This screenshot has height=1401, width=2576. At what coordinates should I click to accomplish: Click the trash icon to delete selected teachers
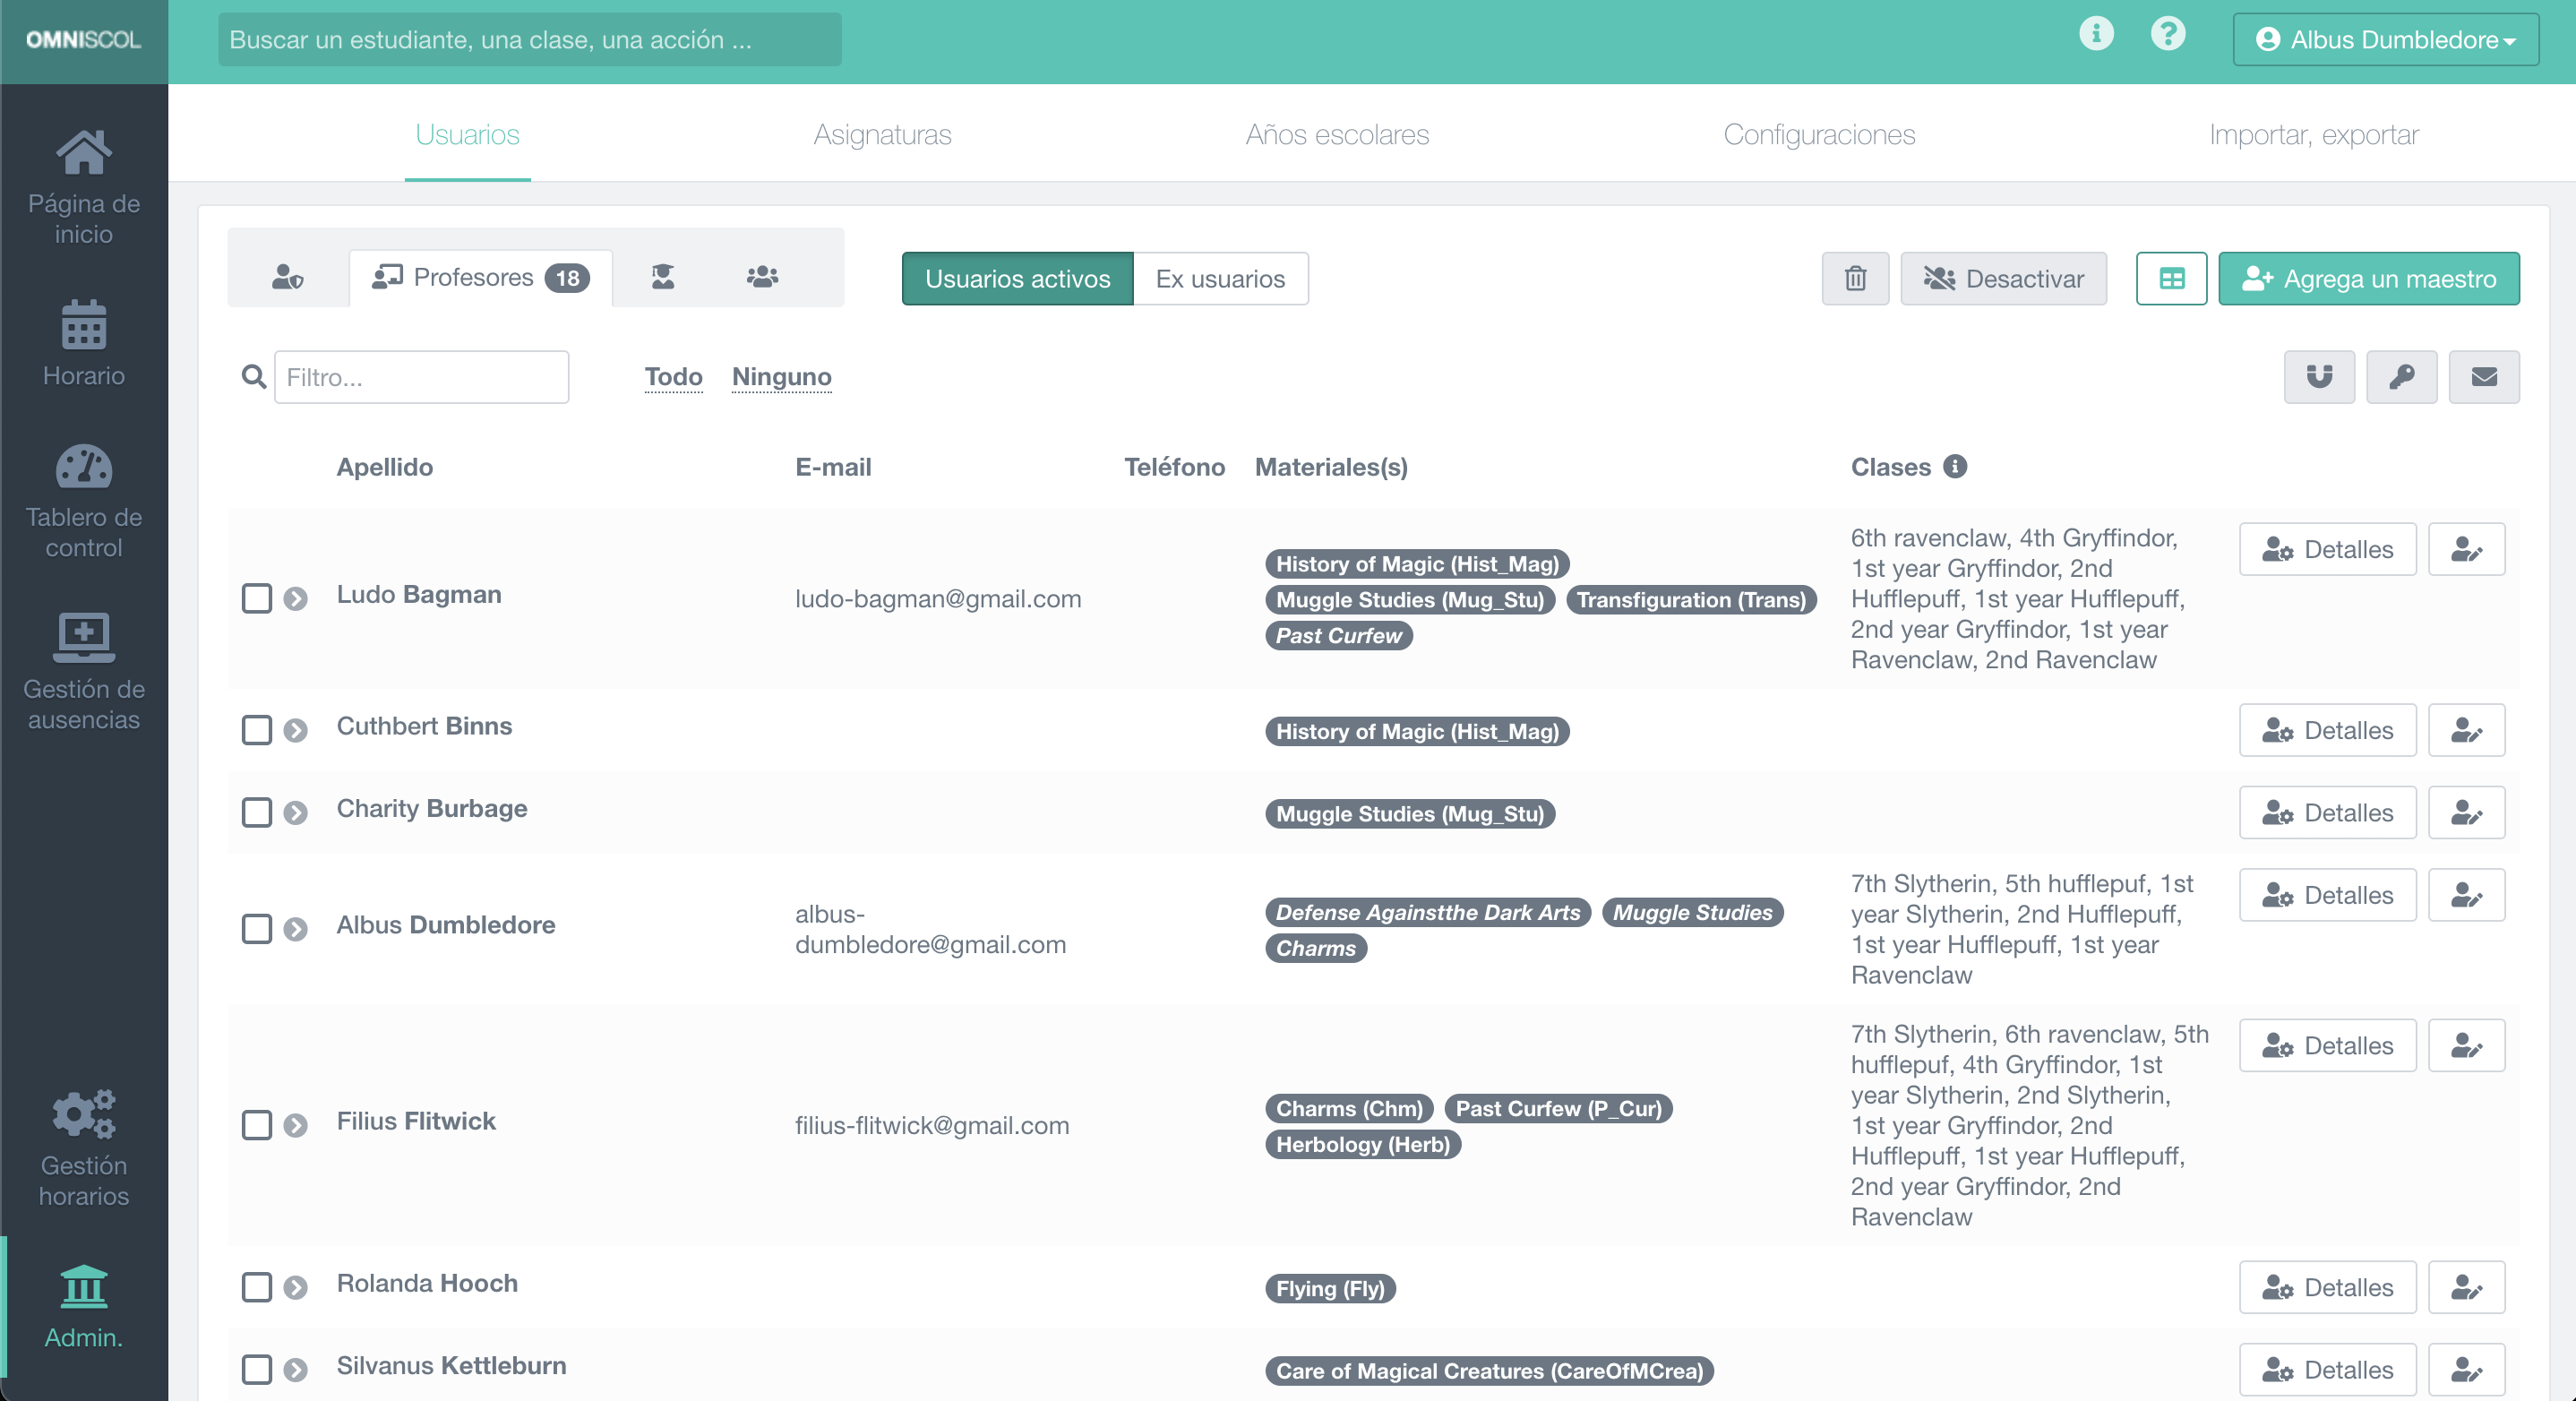[x=1855, y=279]
